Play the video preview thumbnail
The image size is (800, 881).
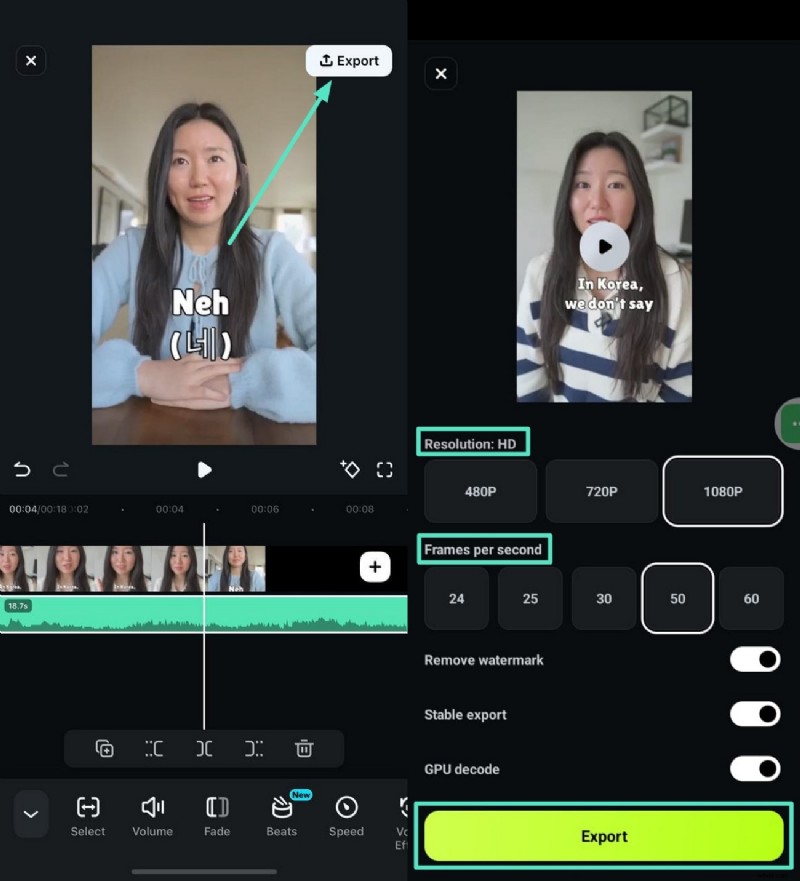tap(604, 247)
